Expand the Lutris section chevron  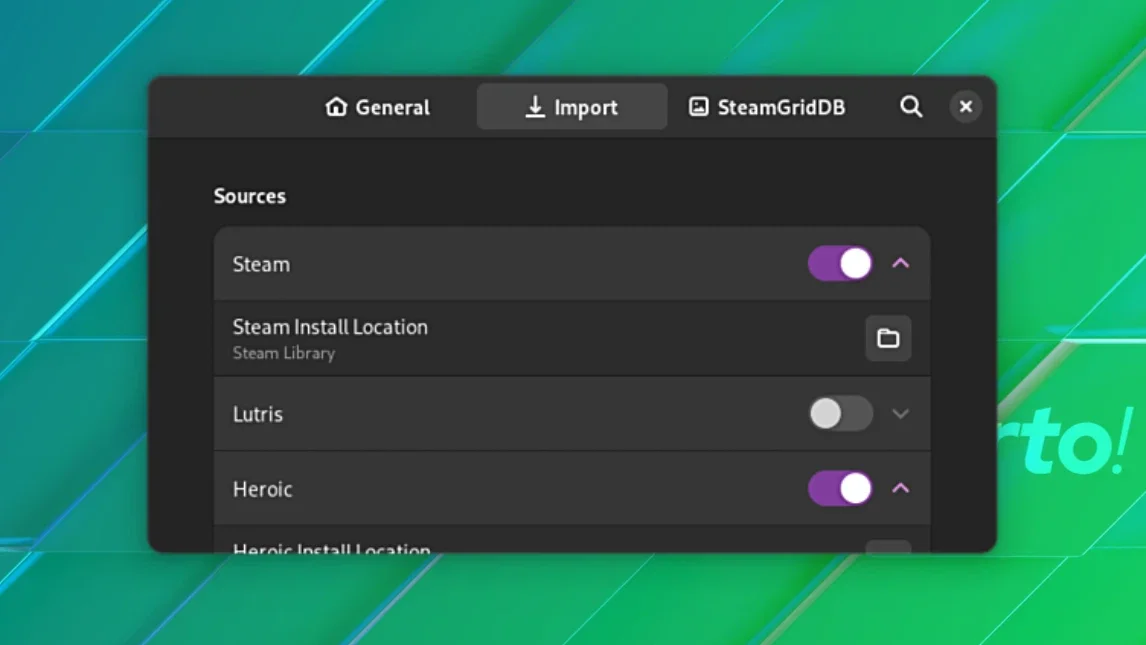(900, 413)
